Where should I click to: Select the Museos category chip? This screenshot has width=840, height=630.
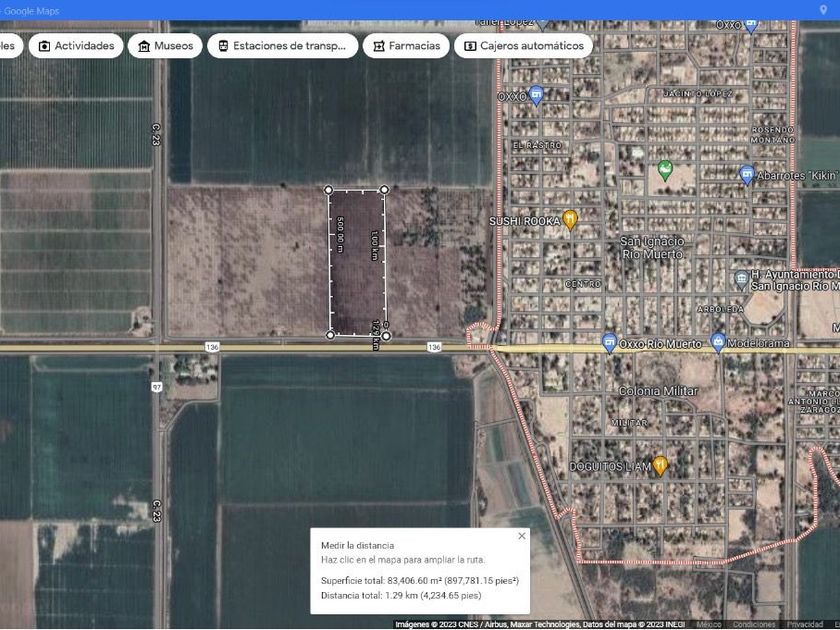pos(166,46)
